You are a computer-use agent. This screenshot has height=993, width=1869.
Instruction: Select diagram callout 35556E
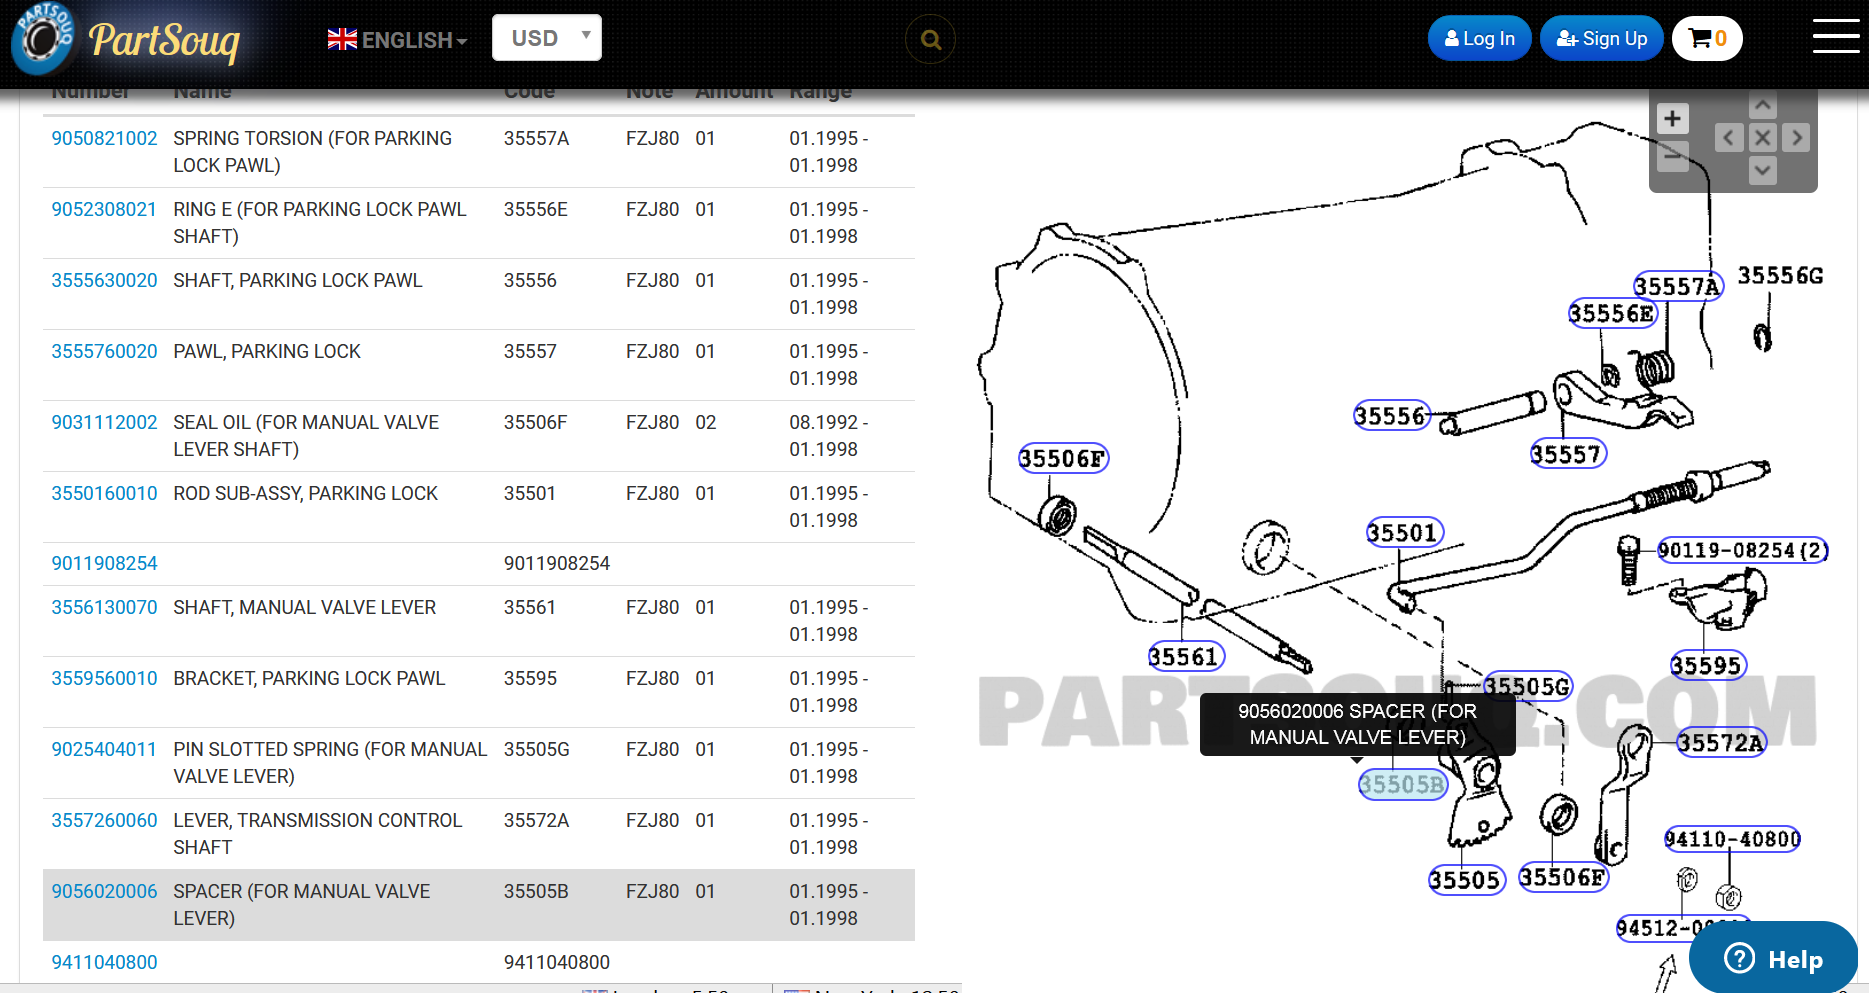1613,313
